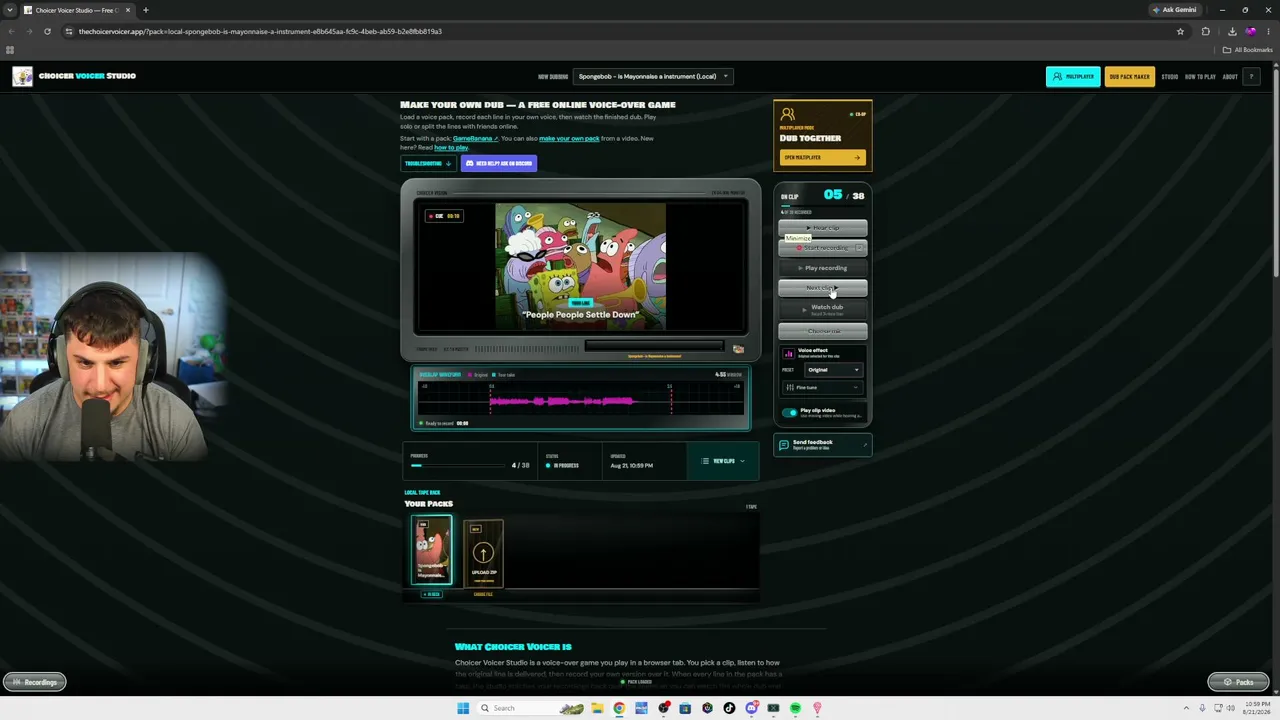
Task: Click Open Multiplayer button
Action: [x=822, y=157]
